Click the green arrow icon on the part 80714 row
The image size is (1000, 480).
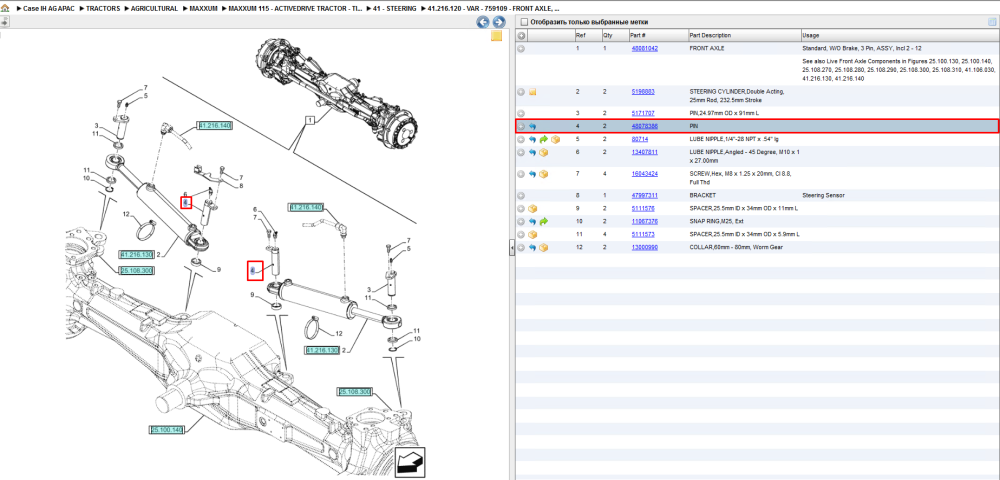(x=544, y=139)
